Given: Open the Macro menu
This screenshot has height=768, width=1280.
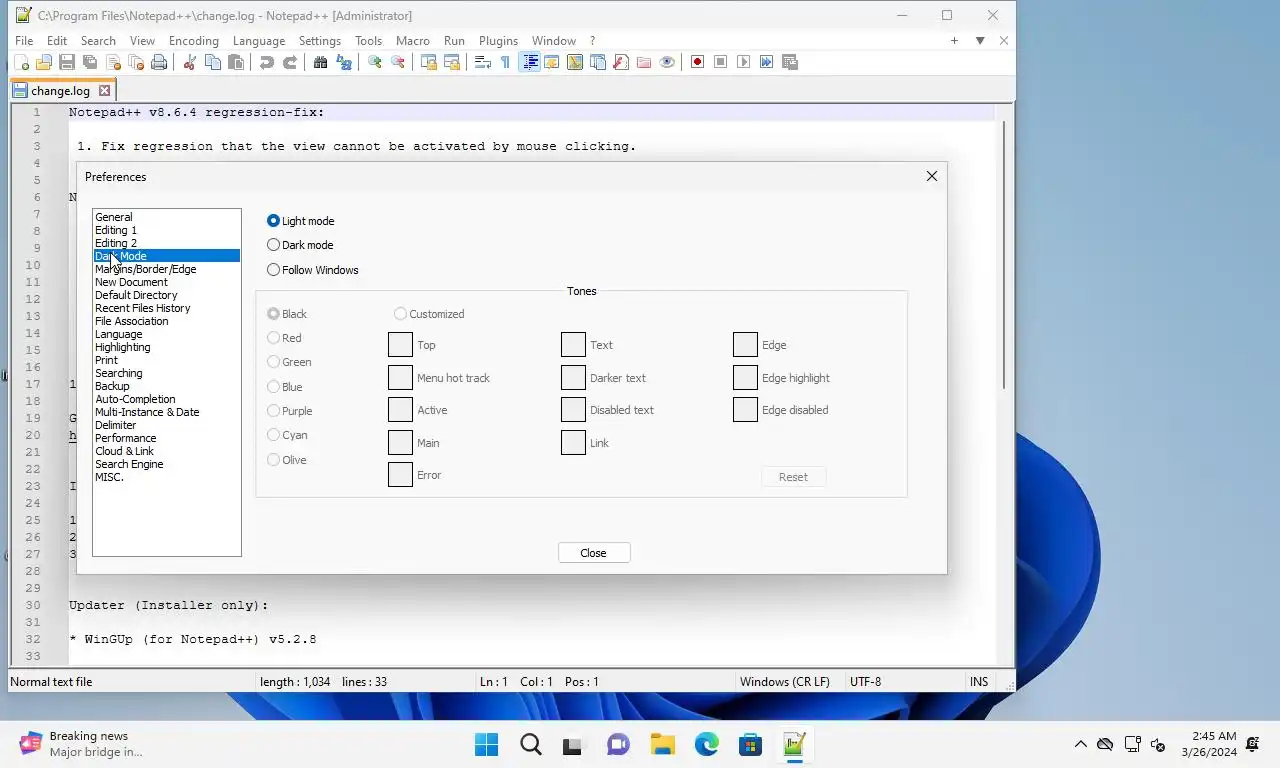Looking at the screenshot, I should 413,41.
